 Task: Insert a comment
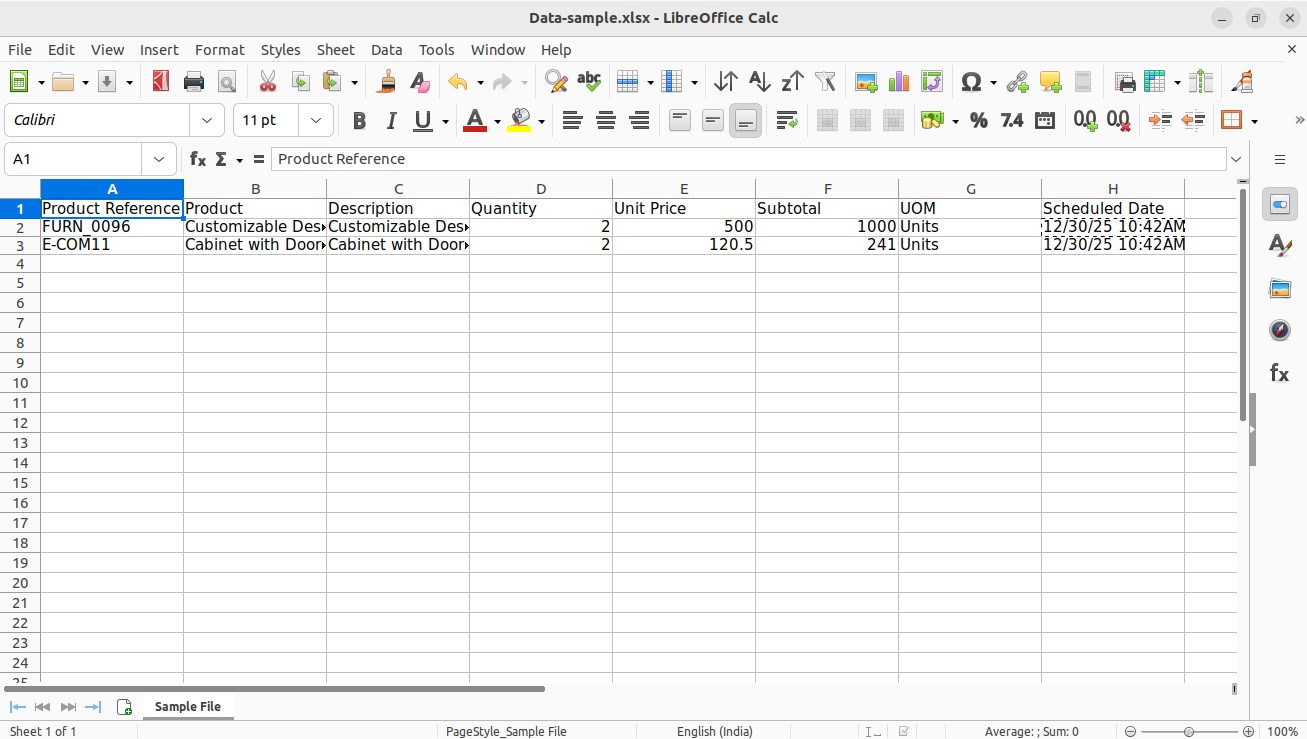pyautogui.click(x=1050, y=82)
